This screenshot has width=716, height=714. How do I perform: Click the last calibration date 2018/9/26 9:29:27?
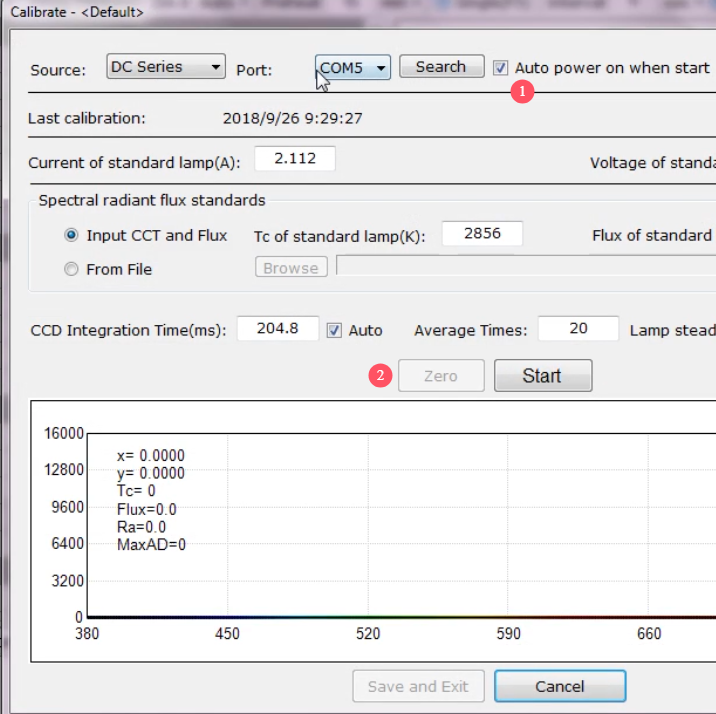coord(292,118)
